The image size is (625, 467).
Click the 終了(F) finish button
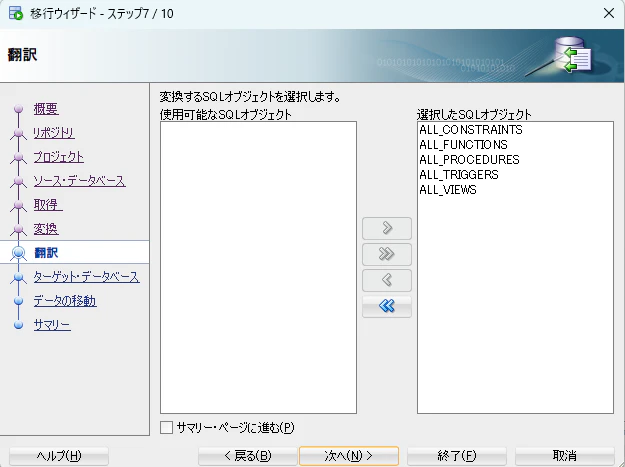coord(457,455)
